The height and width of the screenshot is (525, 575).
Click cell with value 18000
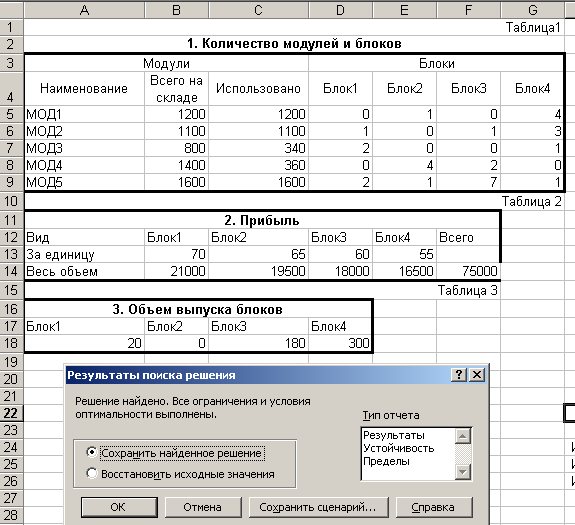click(x=340, y=271)
